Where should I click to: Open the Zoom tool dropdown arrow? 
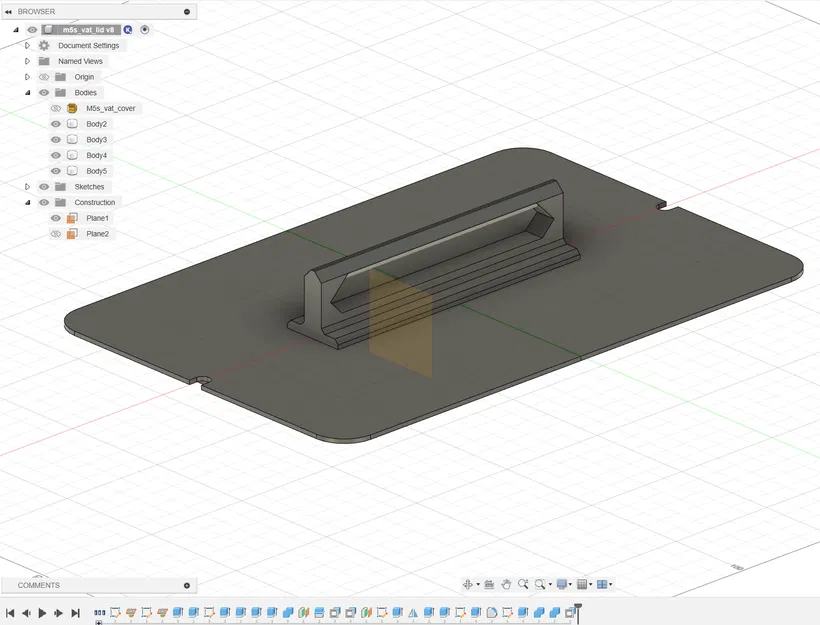[x=549, y=584]
